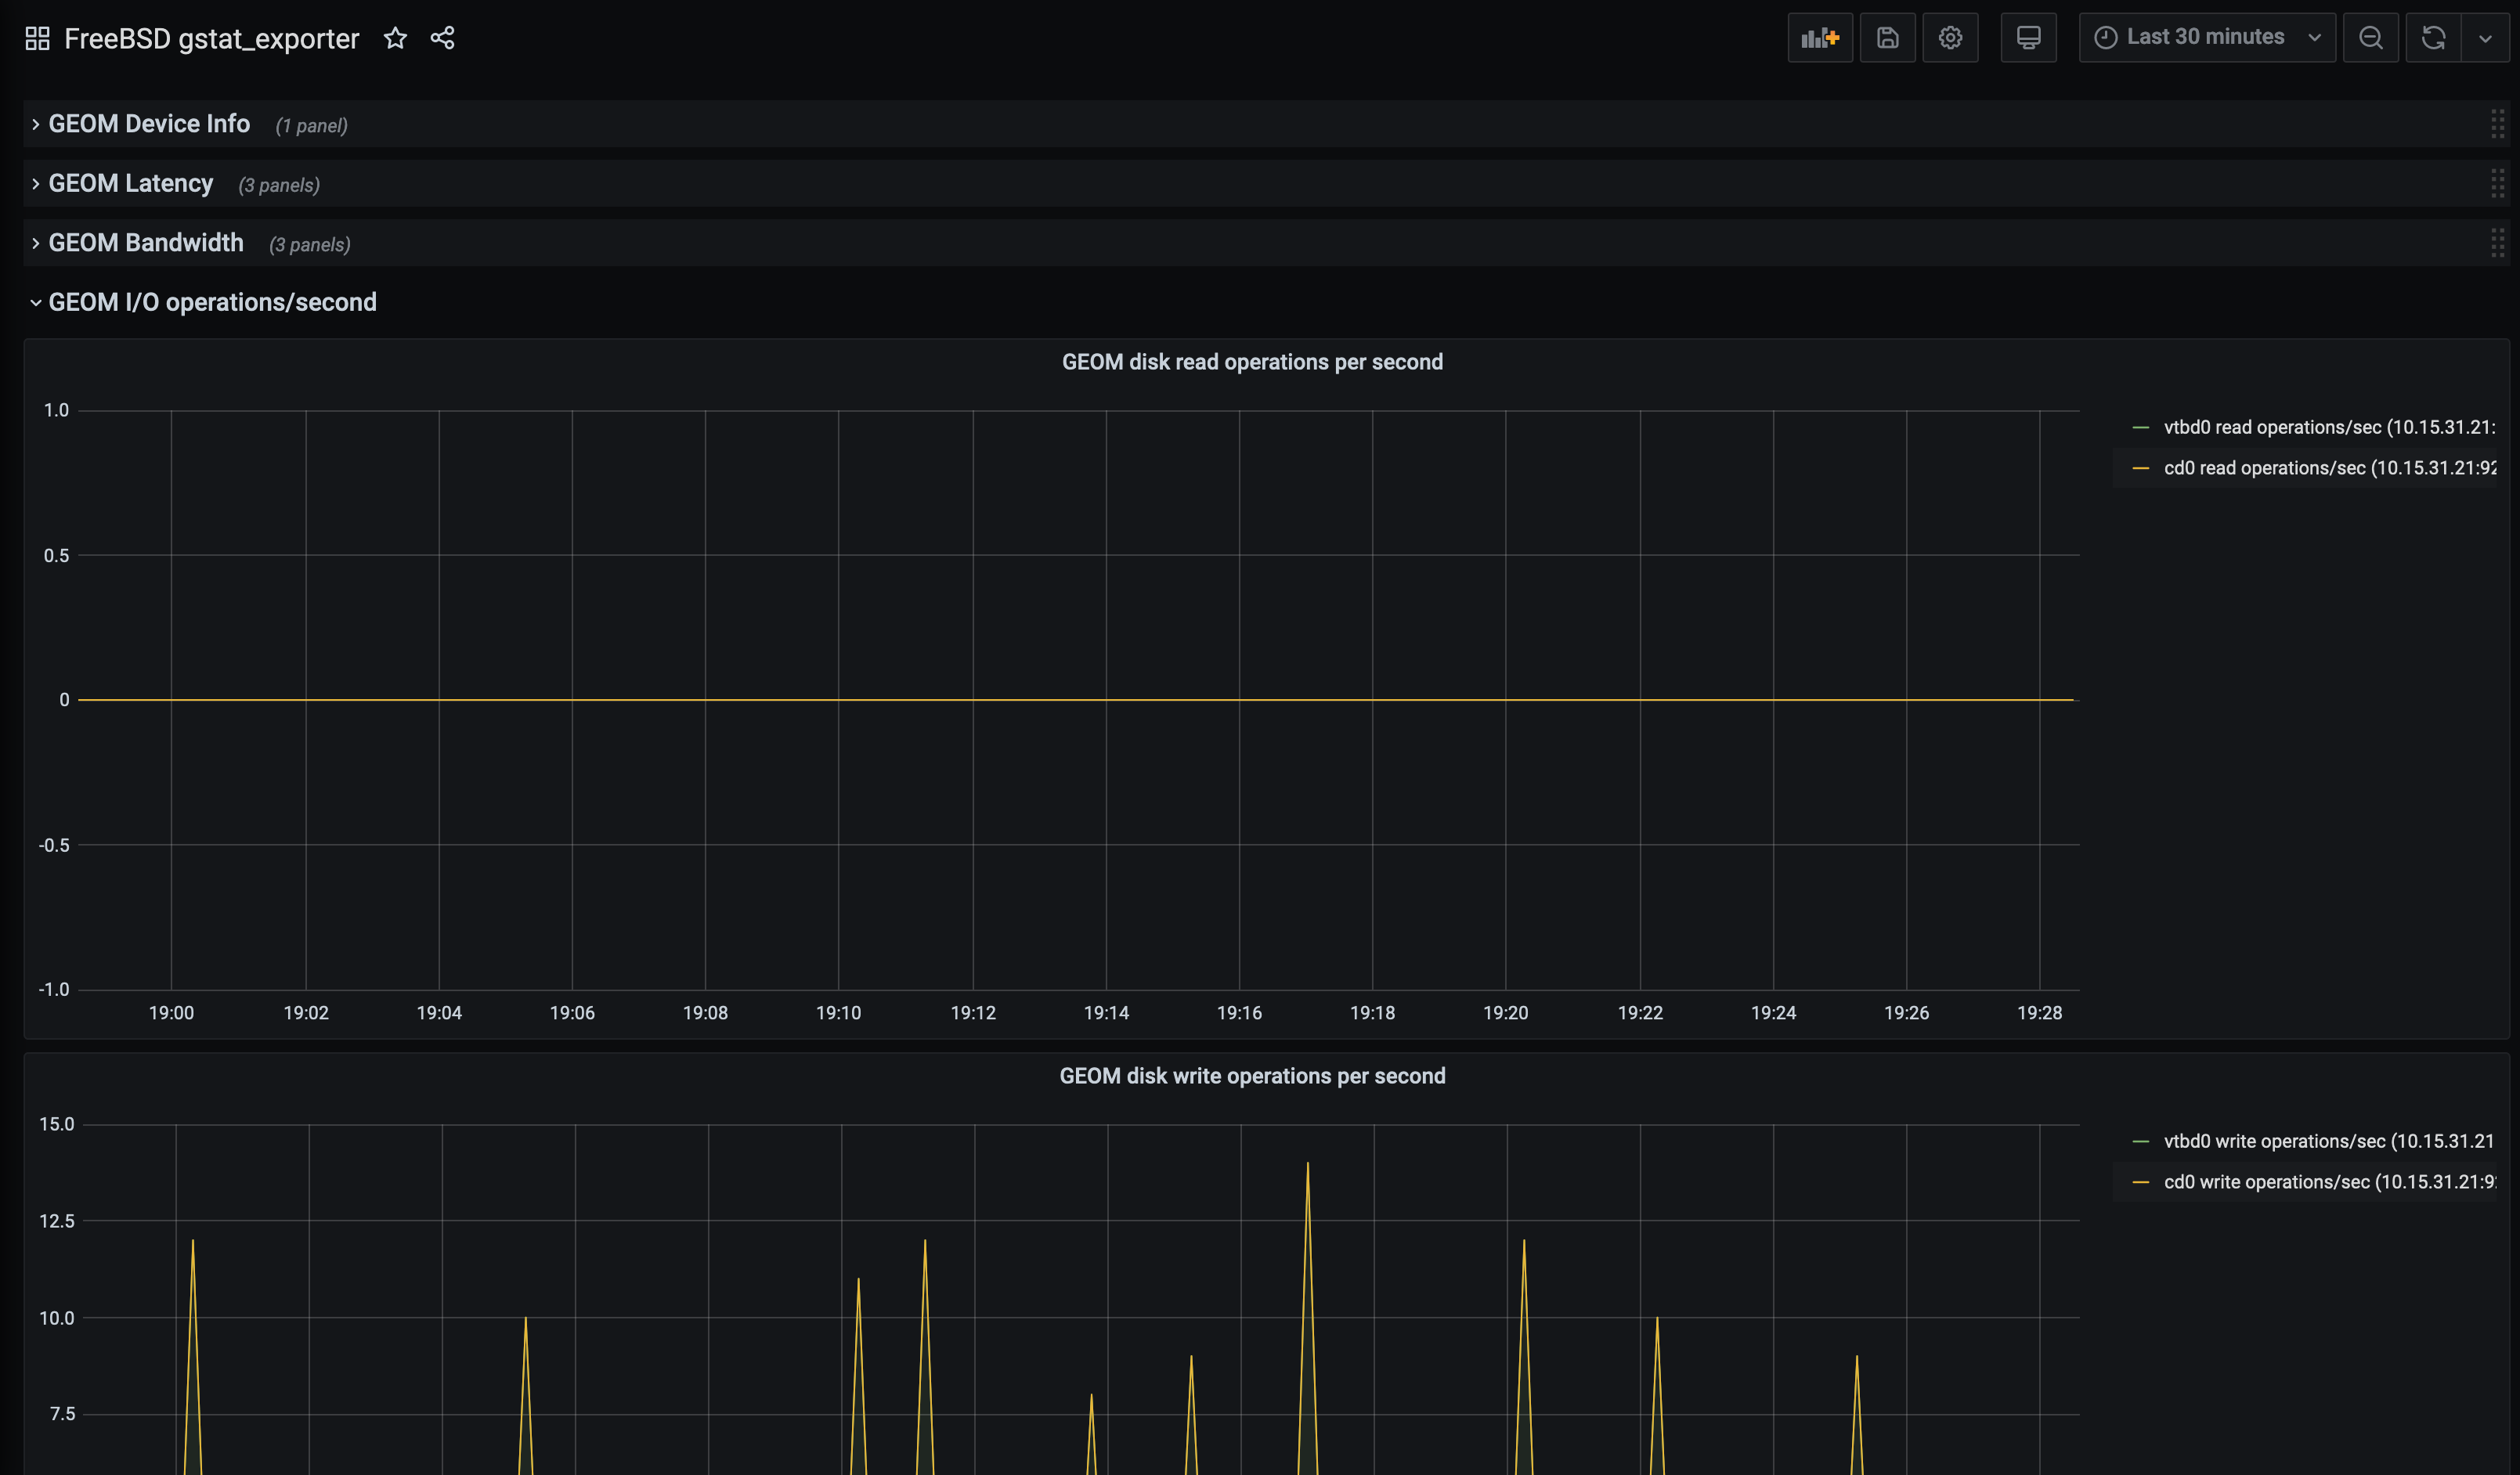Collapse the GEOM I/O operations/second row
The width and height of the screenshot is (2520, 1475).
click(x=212, y=302)
